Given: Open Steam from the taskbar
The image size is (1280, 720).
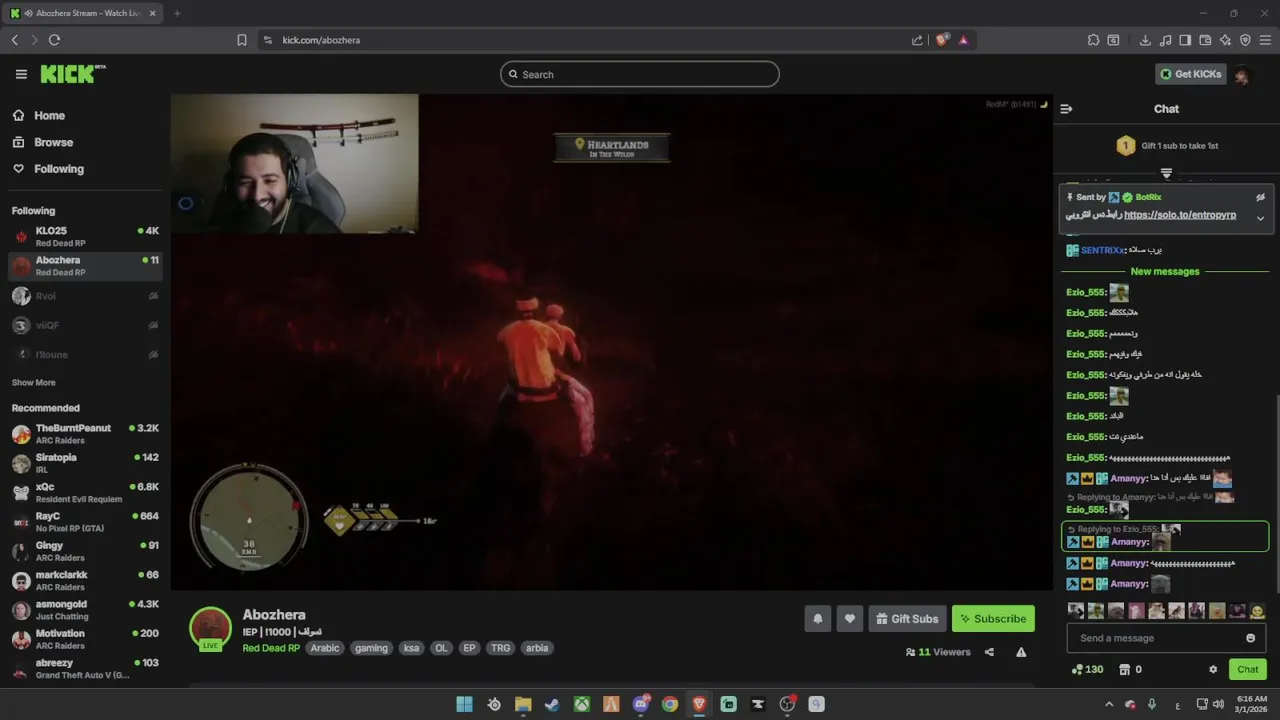Looking at the screenshot, I should pos(552,704).
